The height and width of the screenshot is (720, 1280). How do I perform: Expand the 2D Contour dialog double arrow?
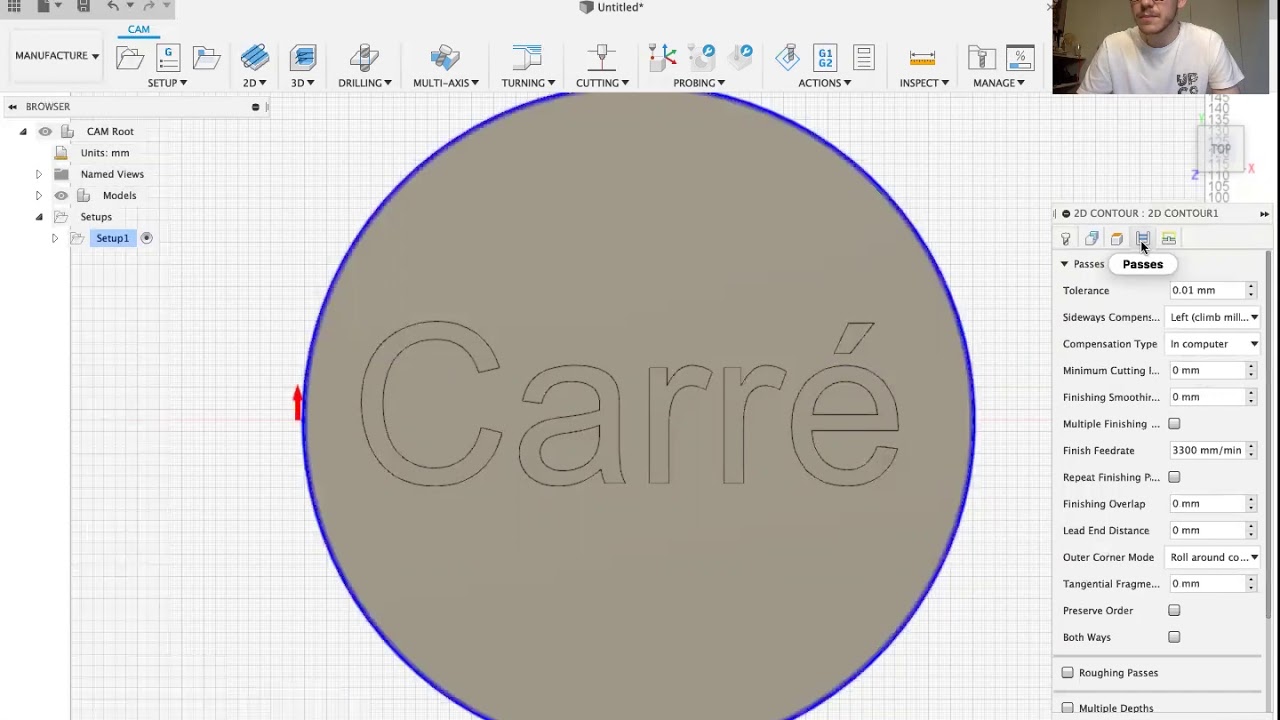1264,213
